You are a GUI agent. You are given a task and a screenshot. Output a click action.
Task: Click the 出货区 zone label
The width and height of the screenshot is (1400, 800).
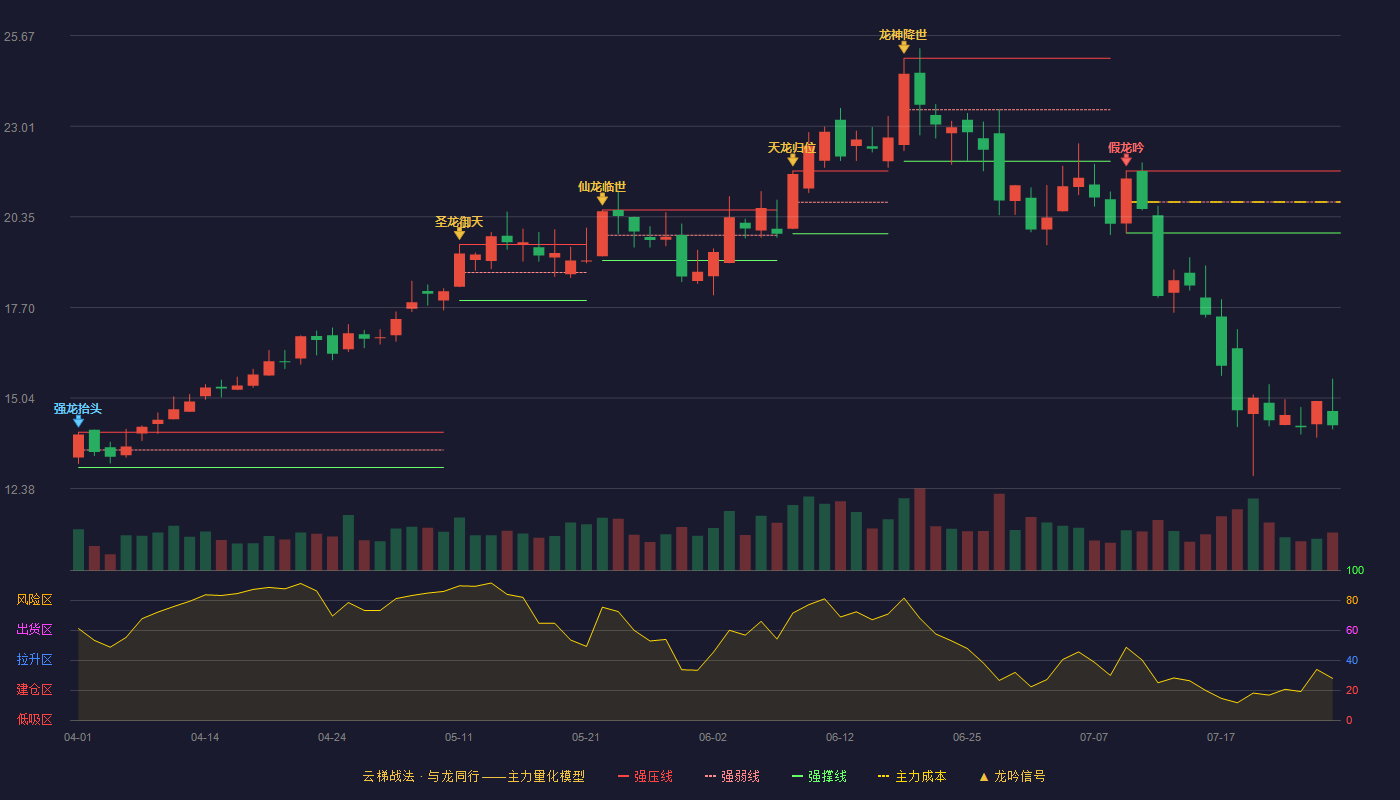tap(34, 630)
